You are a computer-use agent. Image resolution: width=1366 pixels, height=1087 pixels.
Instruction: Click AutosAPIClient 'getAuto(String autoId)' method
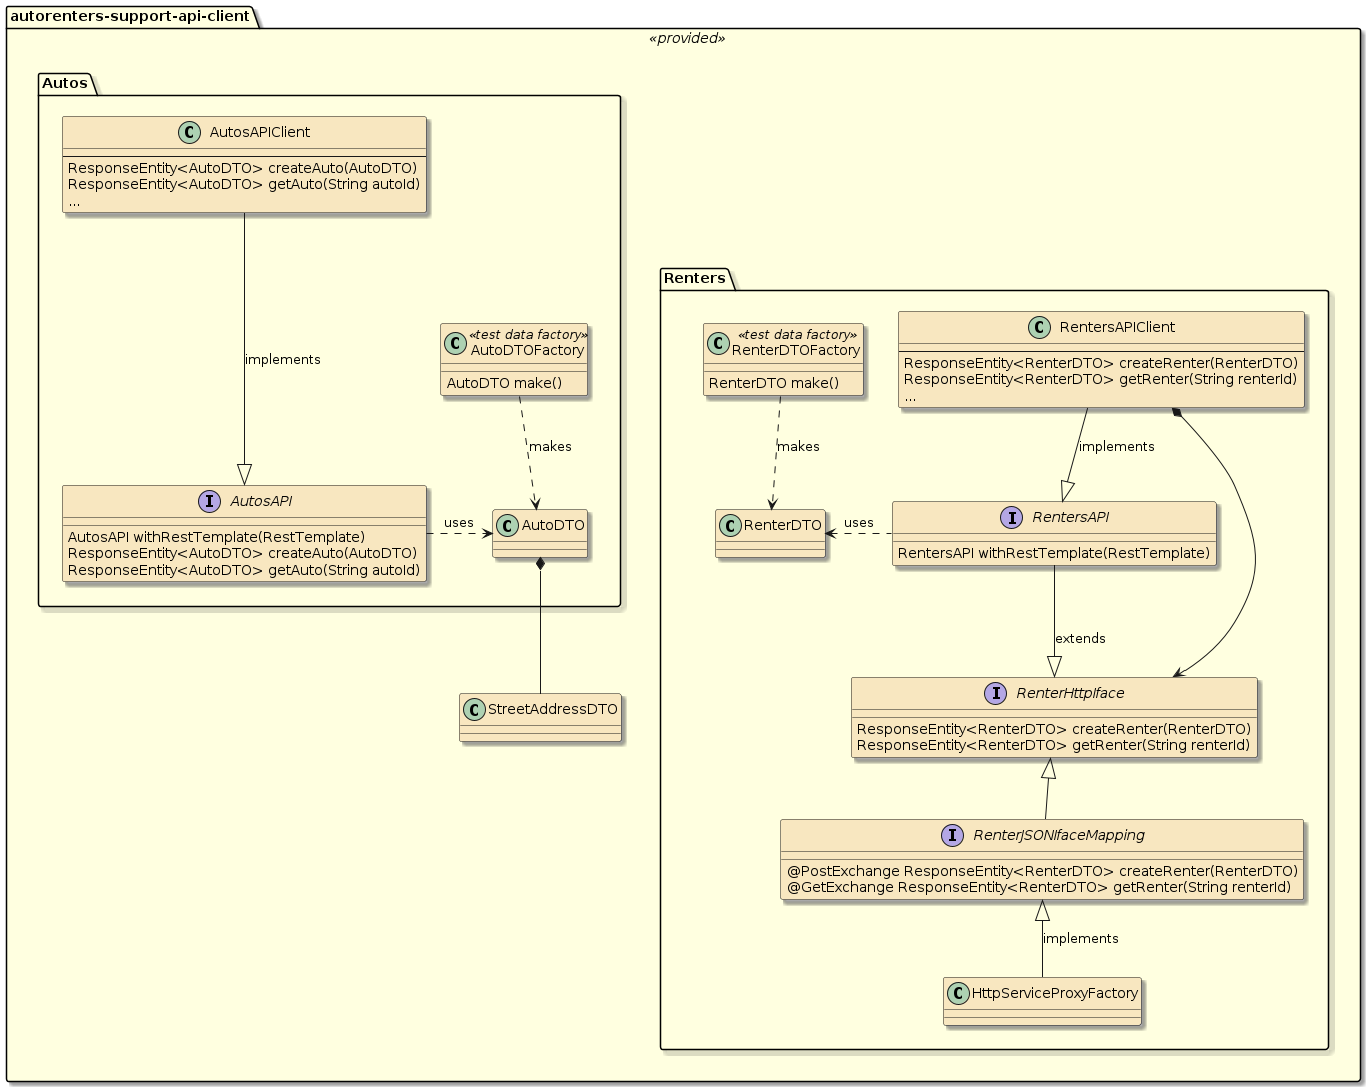click(244, 184)
